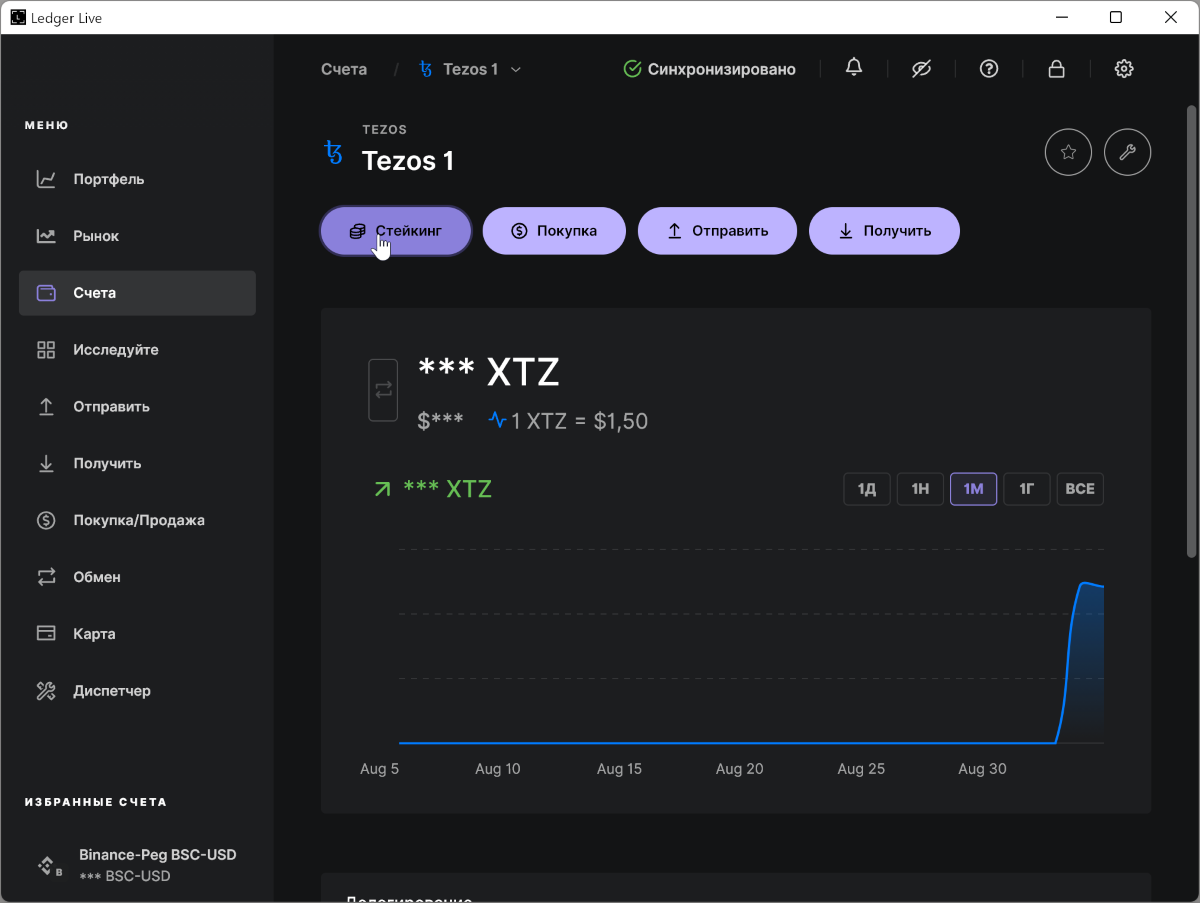Toggle the hide balances eye icon
The width and height of the screenshot is (1200, 903).
click(x=922, y=68)
